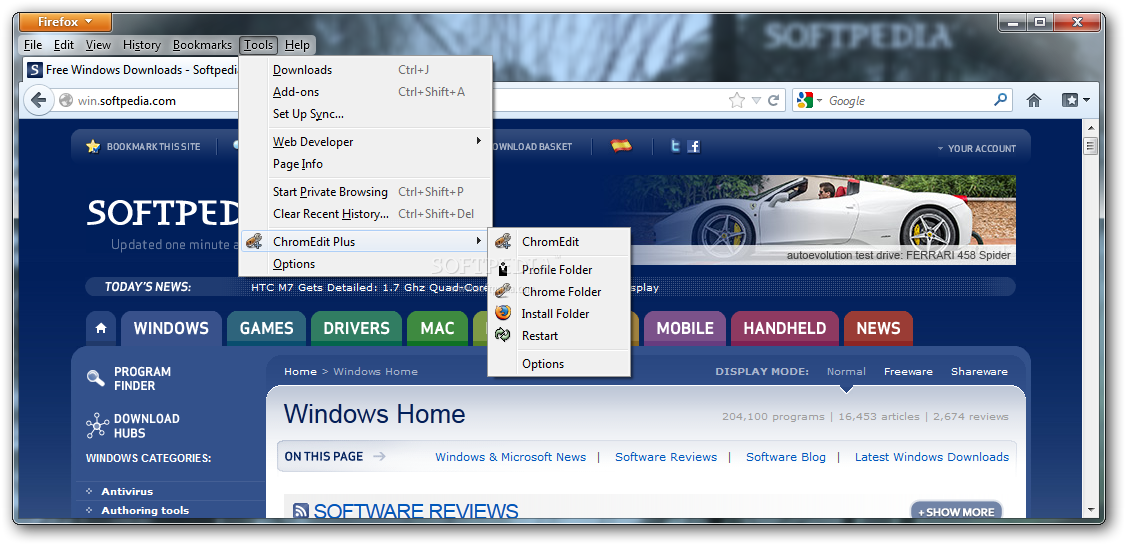This screenshot has width=1126, height=545.
Task: Choose Downloads from Tools menu
Action: [366, 70]
